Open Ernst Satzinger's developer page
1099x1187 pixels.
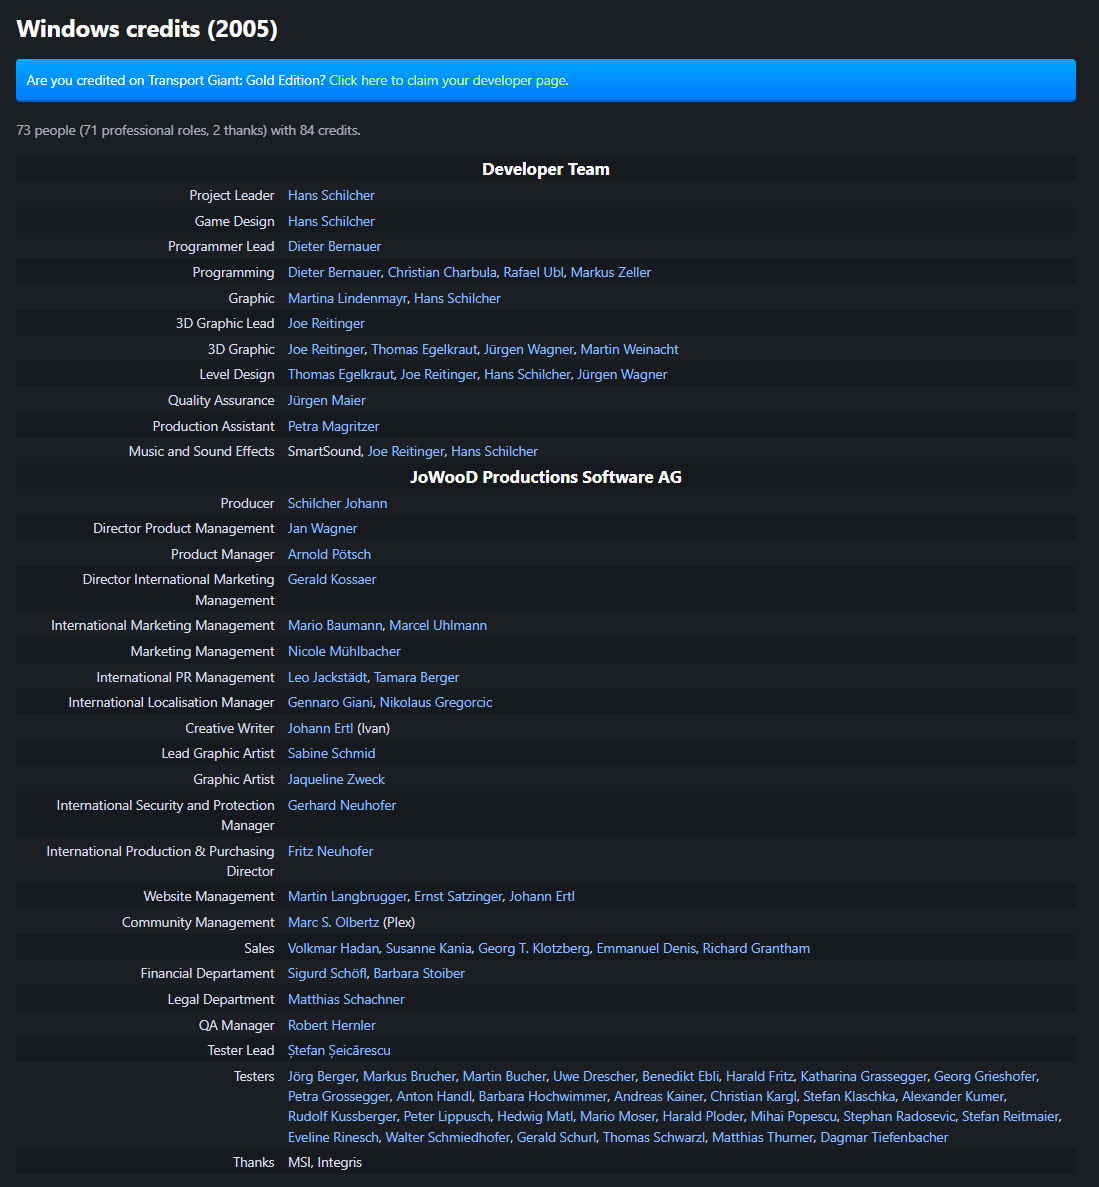pyautogui.click(x=458, y=896)
